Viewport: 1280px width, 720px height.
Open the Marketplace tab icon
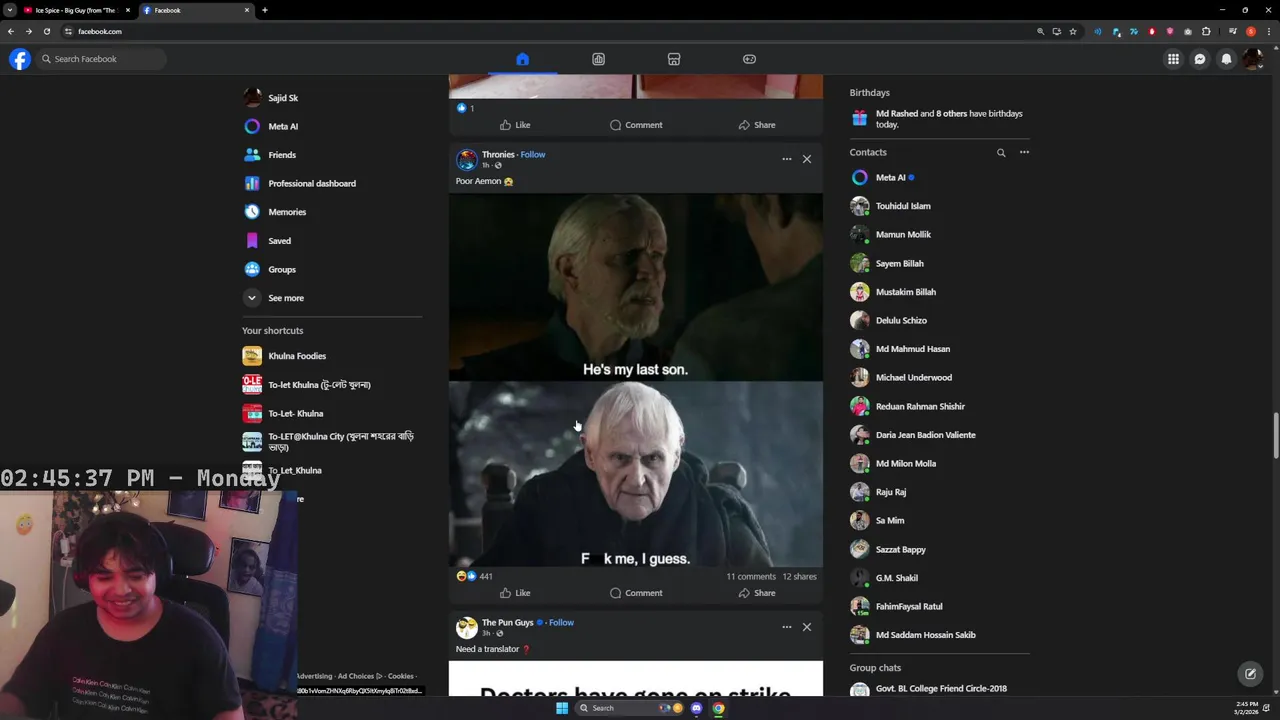(x=674, y=59)
